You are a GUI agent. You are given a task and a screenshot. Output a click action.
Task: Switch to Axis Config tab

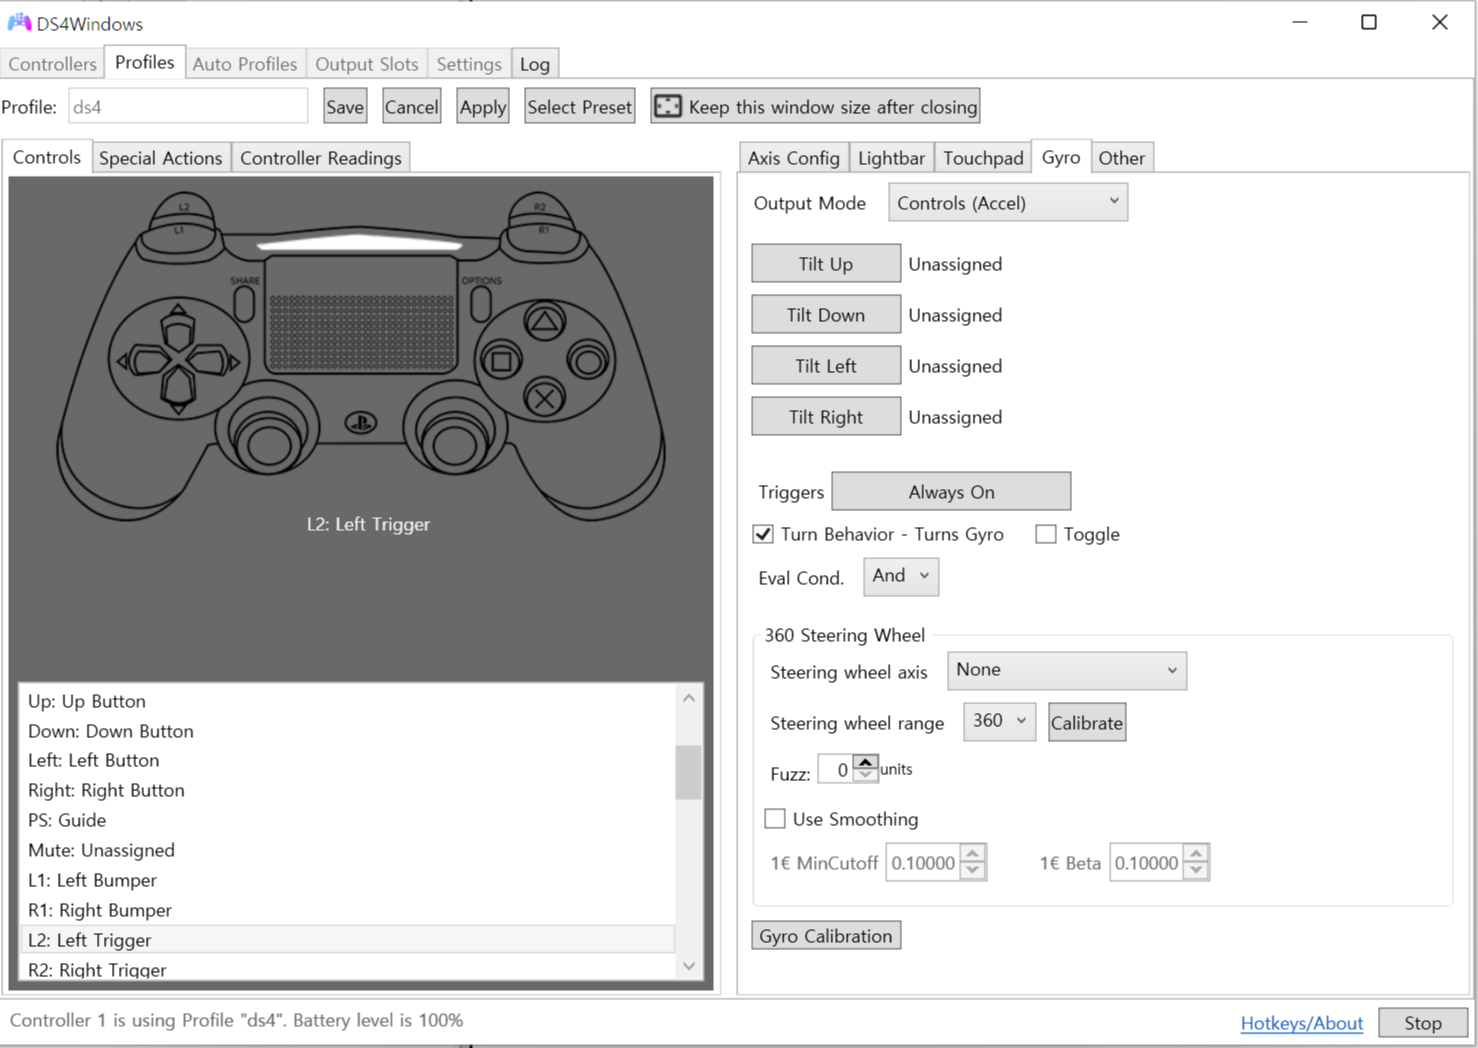pyautogui.click(x=794, y=158)
